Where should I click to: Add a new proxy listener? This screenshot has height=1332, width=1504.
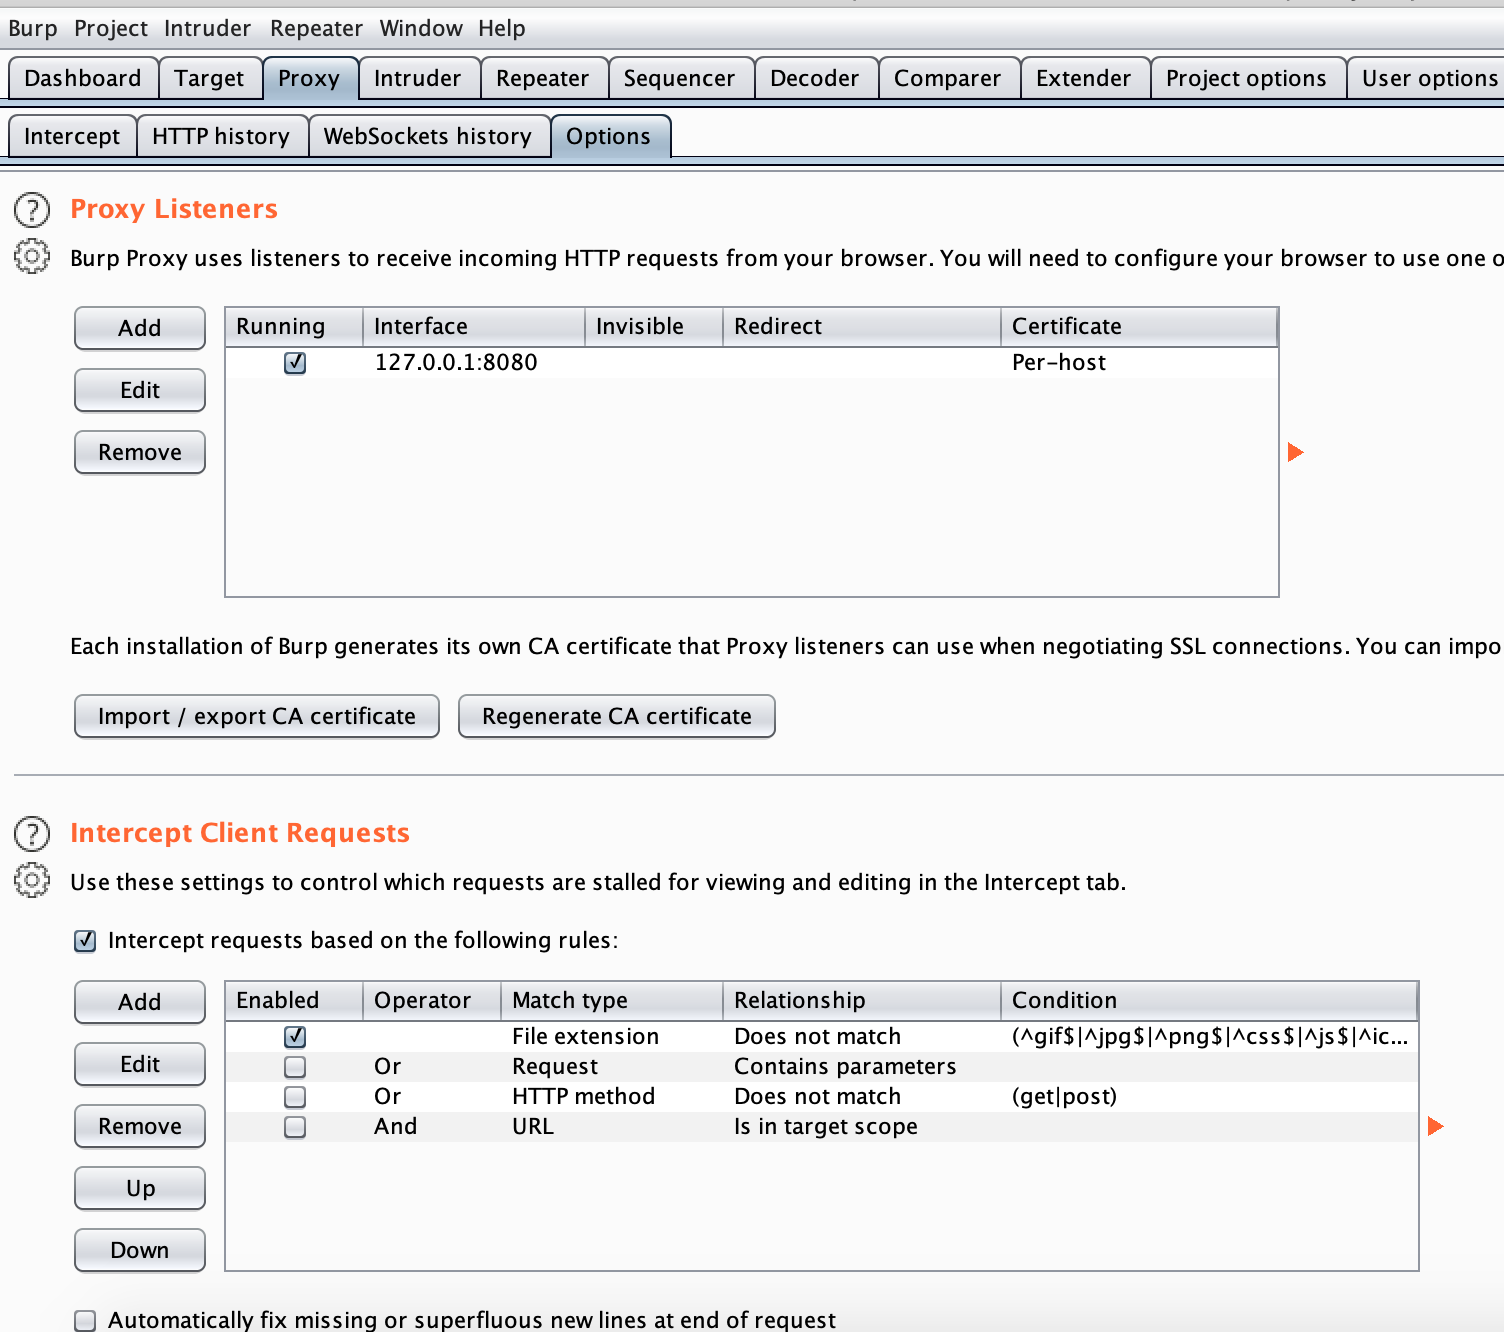(140, 328)
